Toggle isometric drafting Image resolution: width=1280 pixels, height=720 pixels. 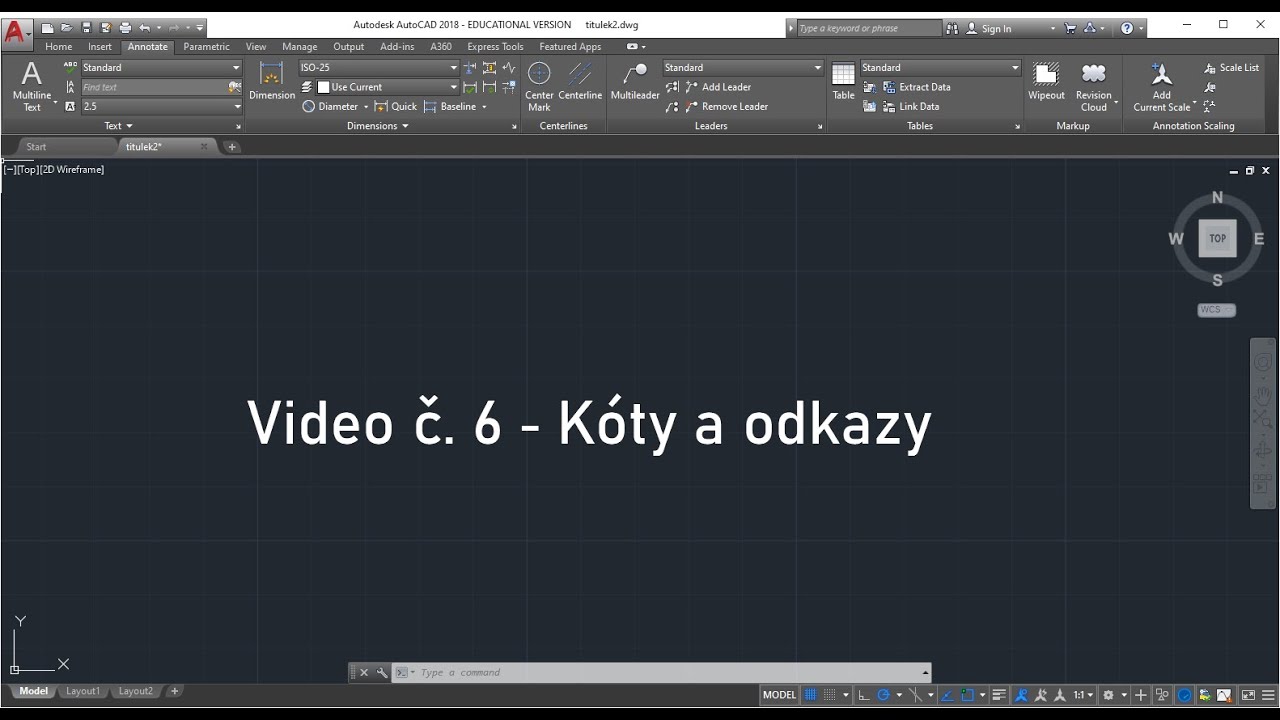pos(913,695)
